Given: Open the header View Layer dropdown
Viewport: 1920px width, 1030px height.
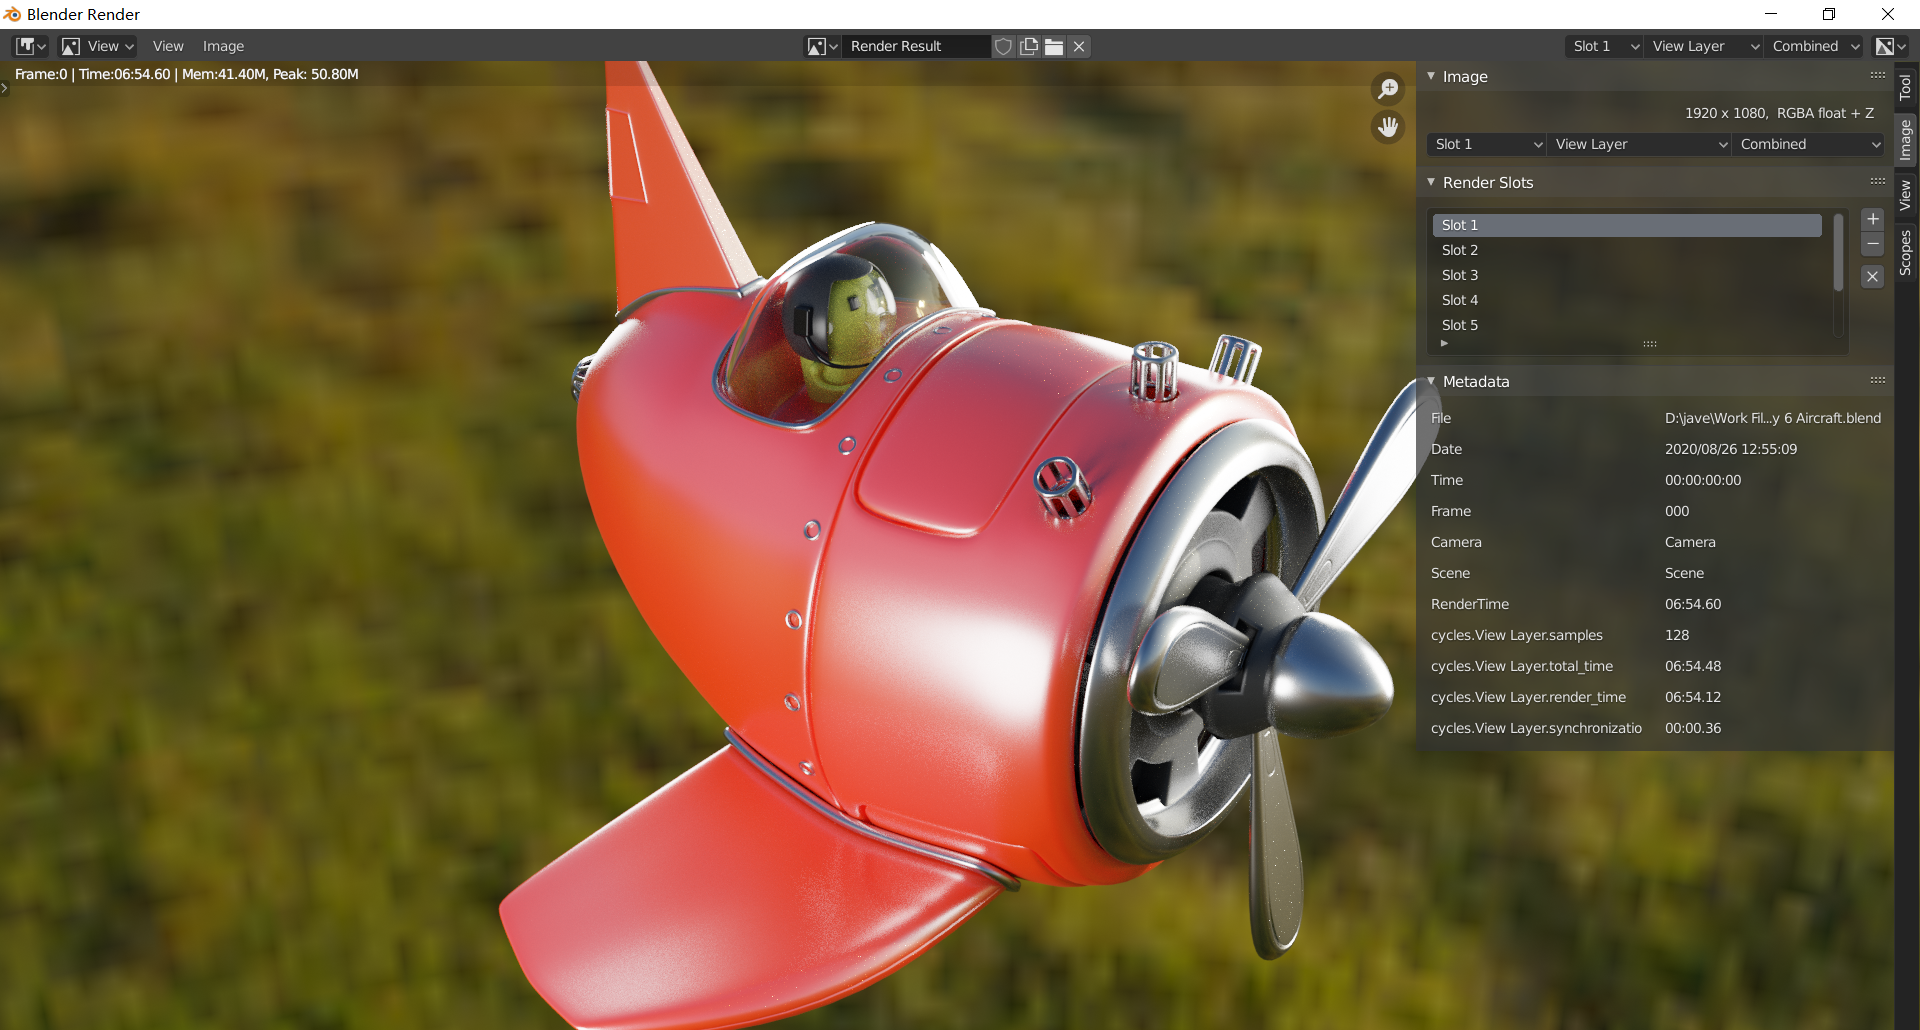Looking at the screenshot, I should [1704, 46].
